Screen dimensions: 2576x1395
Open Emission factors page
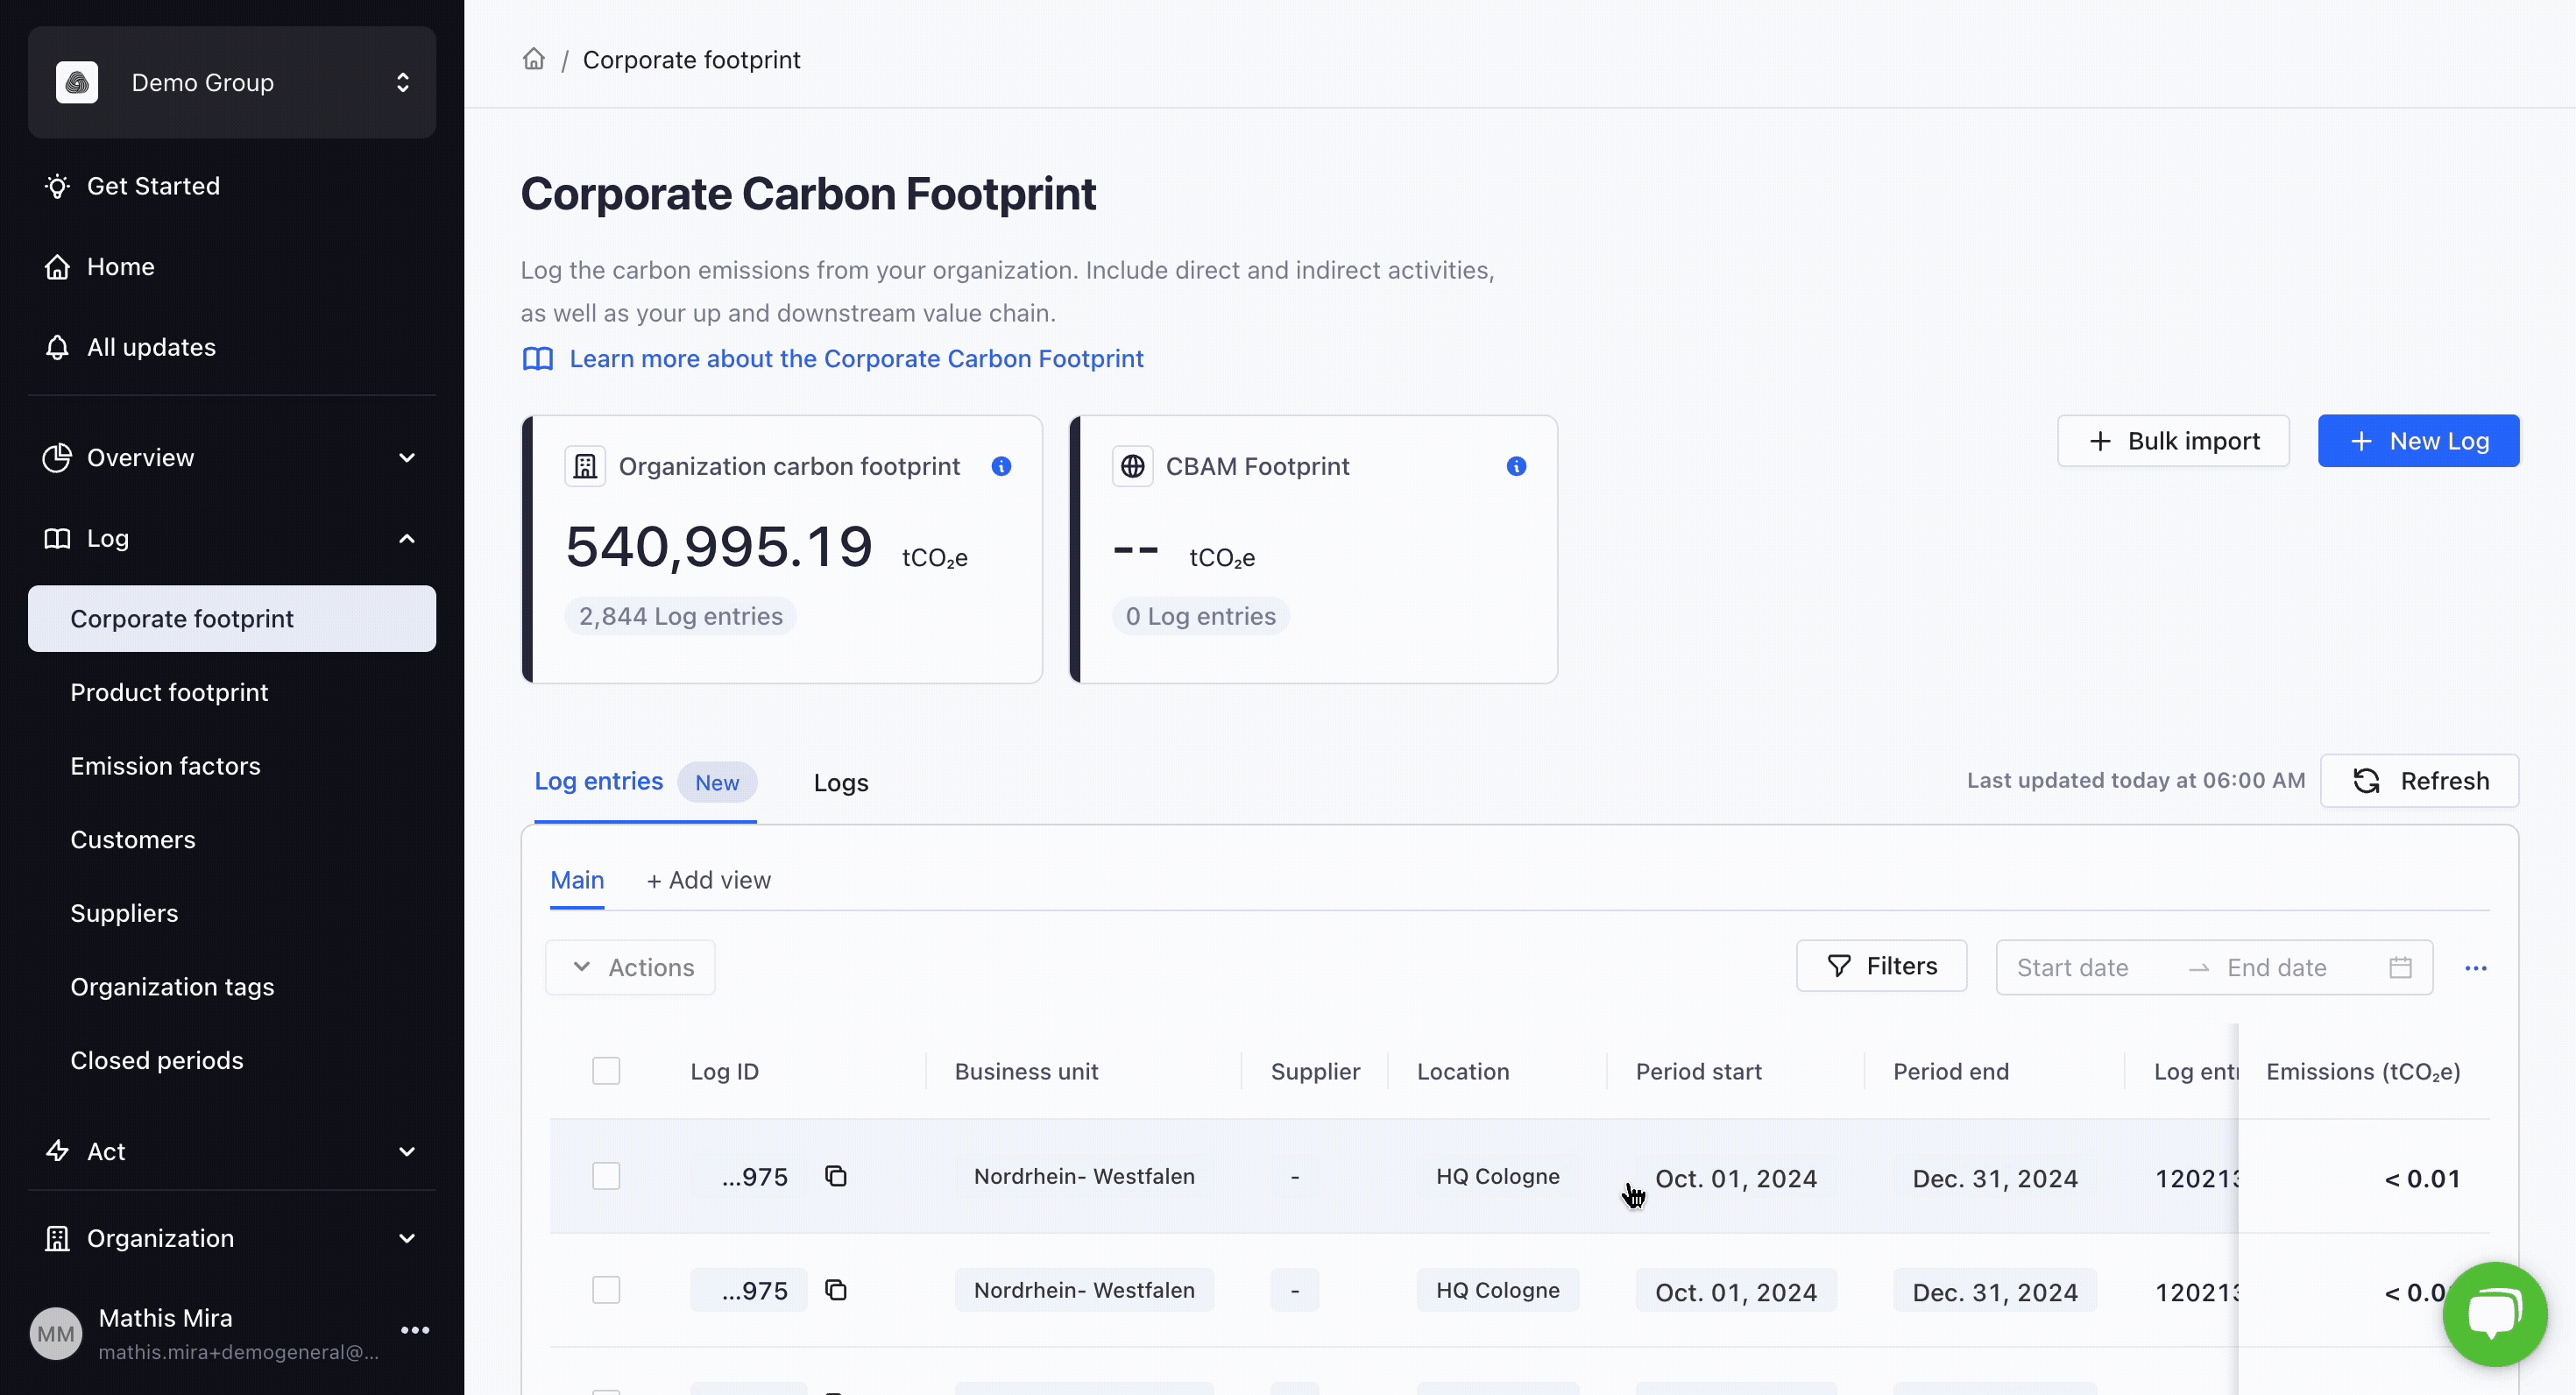coord(165,766)
